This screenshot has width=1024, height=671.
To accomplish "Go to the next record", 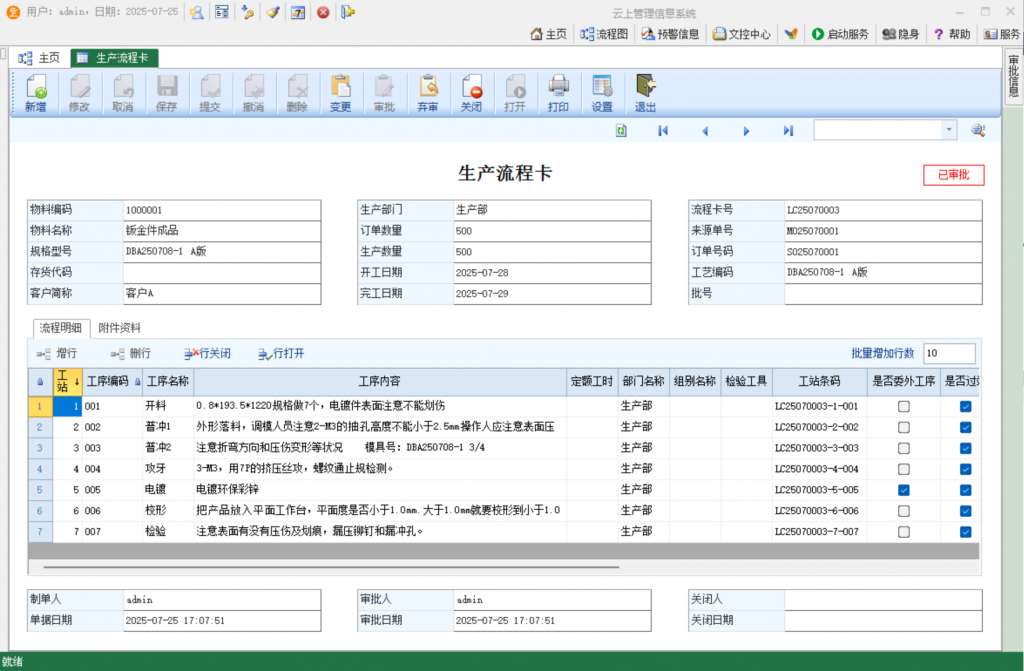I will tap(746, 131).
